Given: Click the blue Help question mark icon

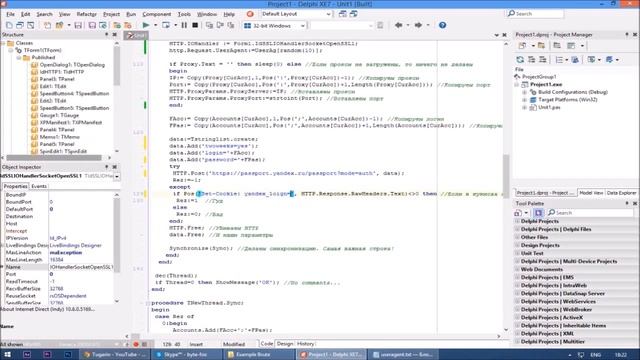Looking at the screenshot, I should click(442, 25).
